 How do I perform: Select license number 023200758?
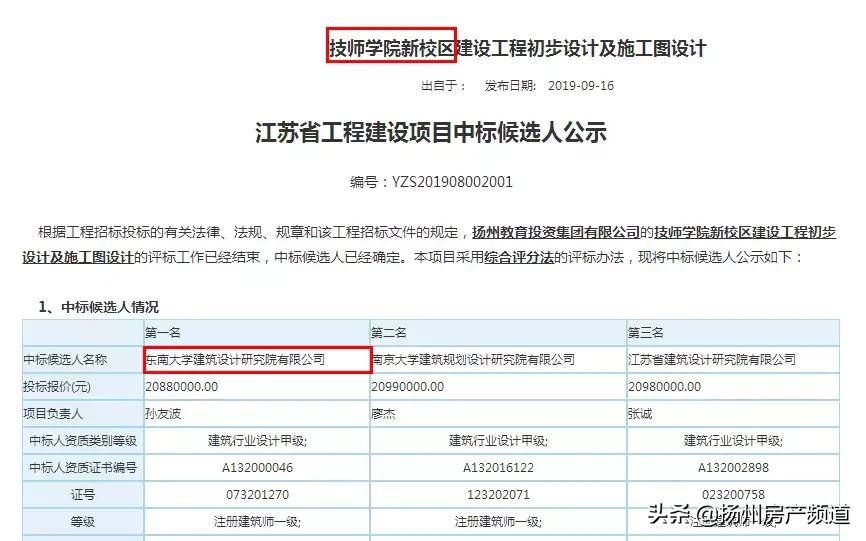click(x=733, y=495)
